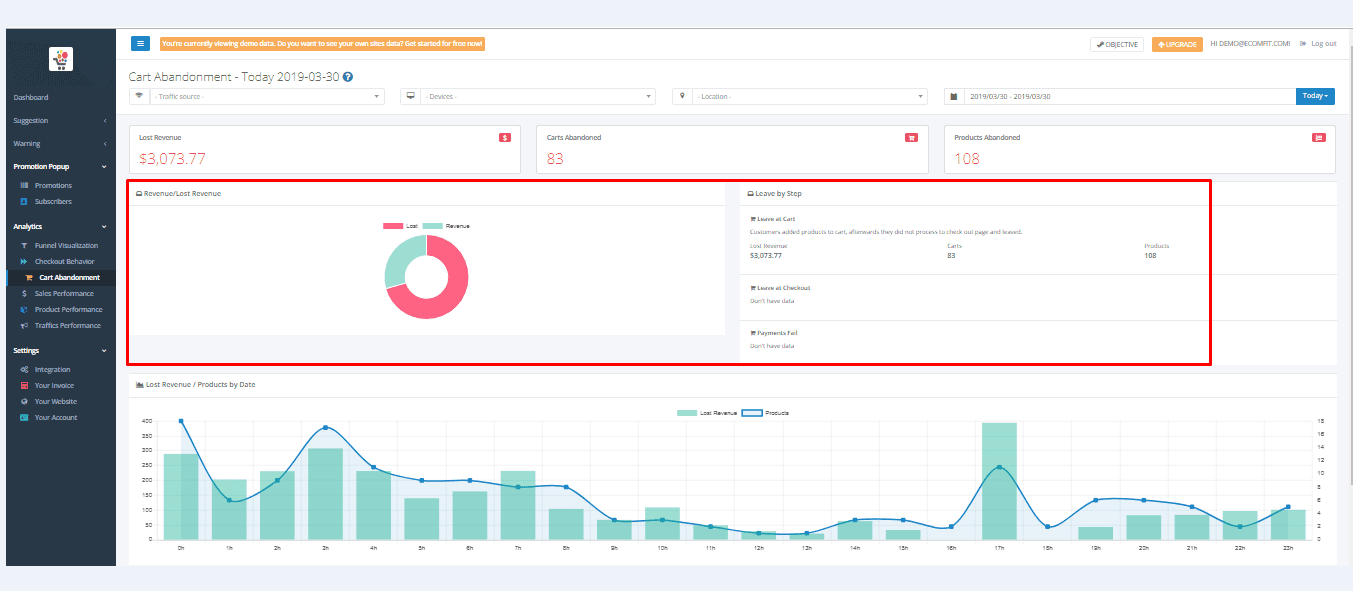This screenshot has height=591, width=1353.
Task: Open Funnel Visualization in the sidebar
Action: tap(66, 245)
